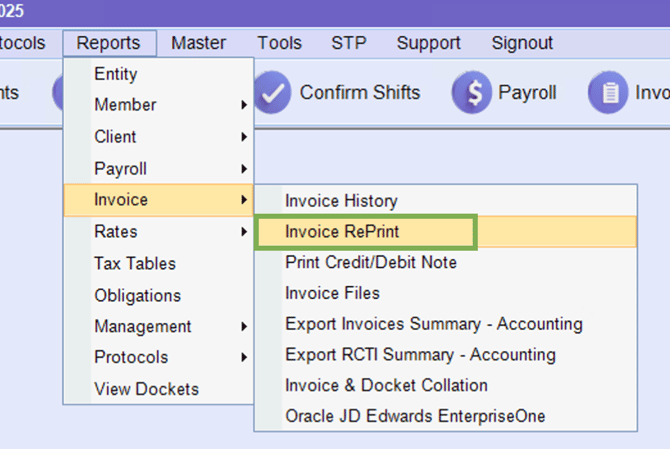Click the Confirm Shifts checkmark icon
670x449 pixels.
[x=271, y=93]
